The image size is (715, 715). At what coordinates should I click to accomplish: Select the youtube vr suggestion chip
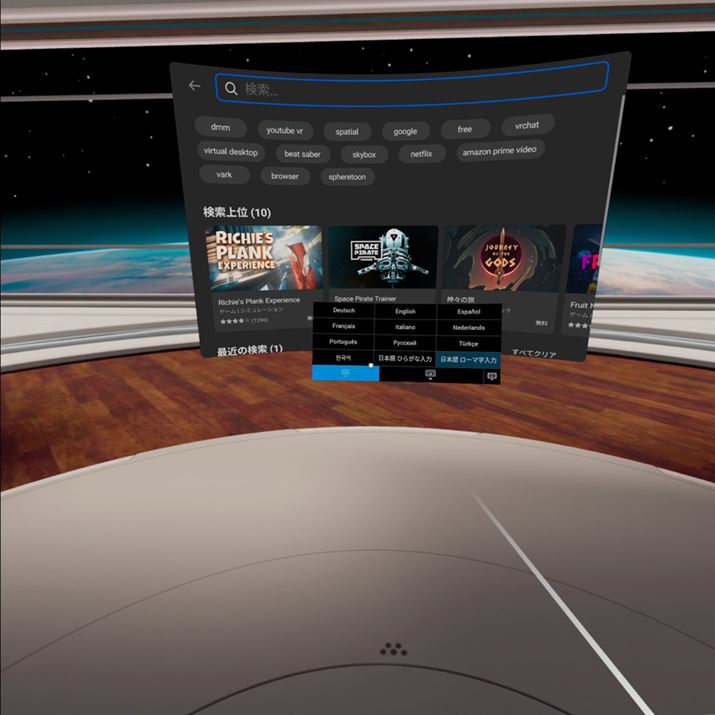285,130
